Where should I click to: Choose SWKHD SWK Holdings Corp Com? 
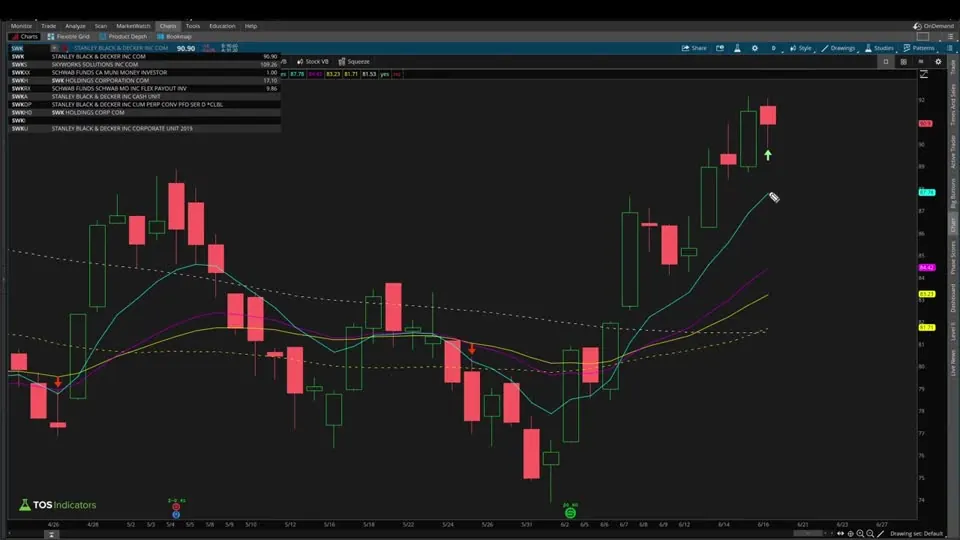pos(144,112)
